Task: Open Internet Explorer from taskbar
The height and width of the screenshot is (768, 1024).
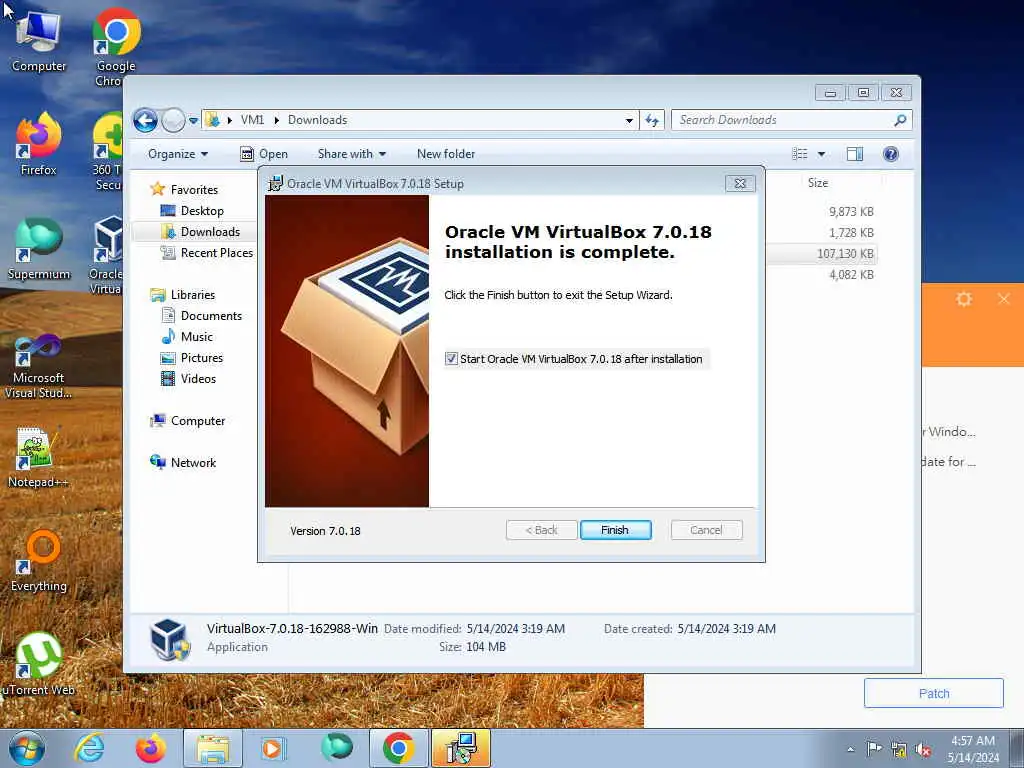Action: pyautogui.click(x=88, y=748)
